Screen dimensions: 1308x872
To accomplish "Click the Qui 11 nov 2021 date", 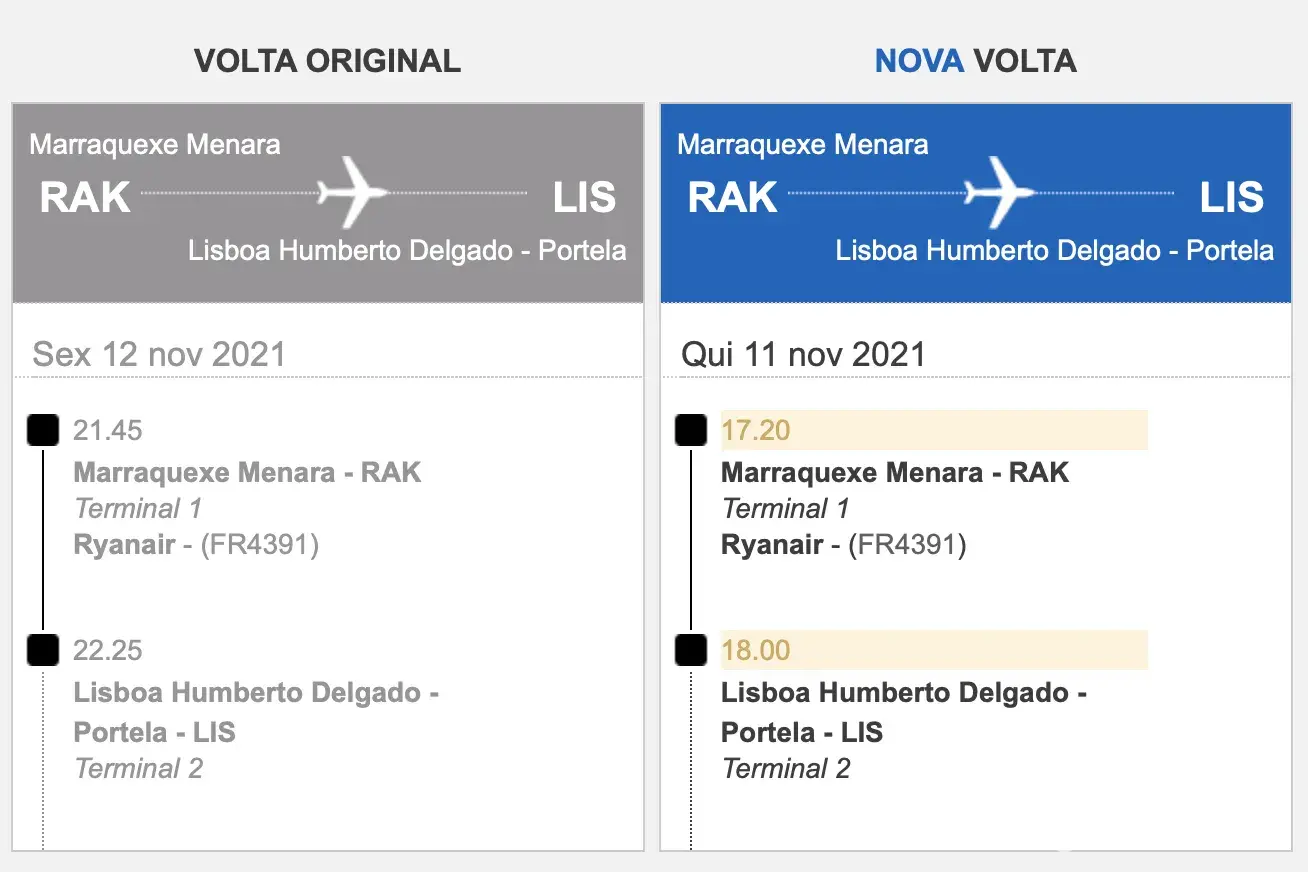I will pyautogui.click(x=803, y=354).
